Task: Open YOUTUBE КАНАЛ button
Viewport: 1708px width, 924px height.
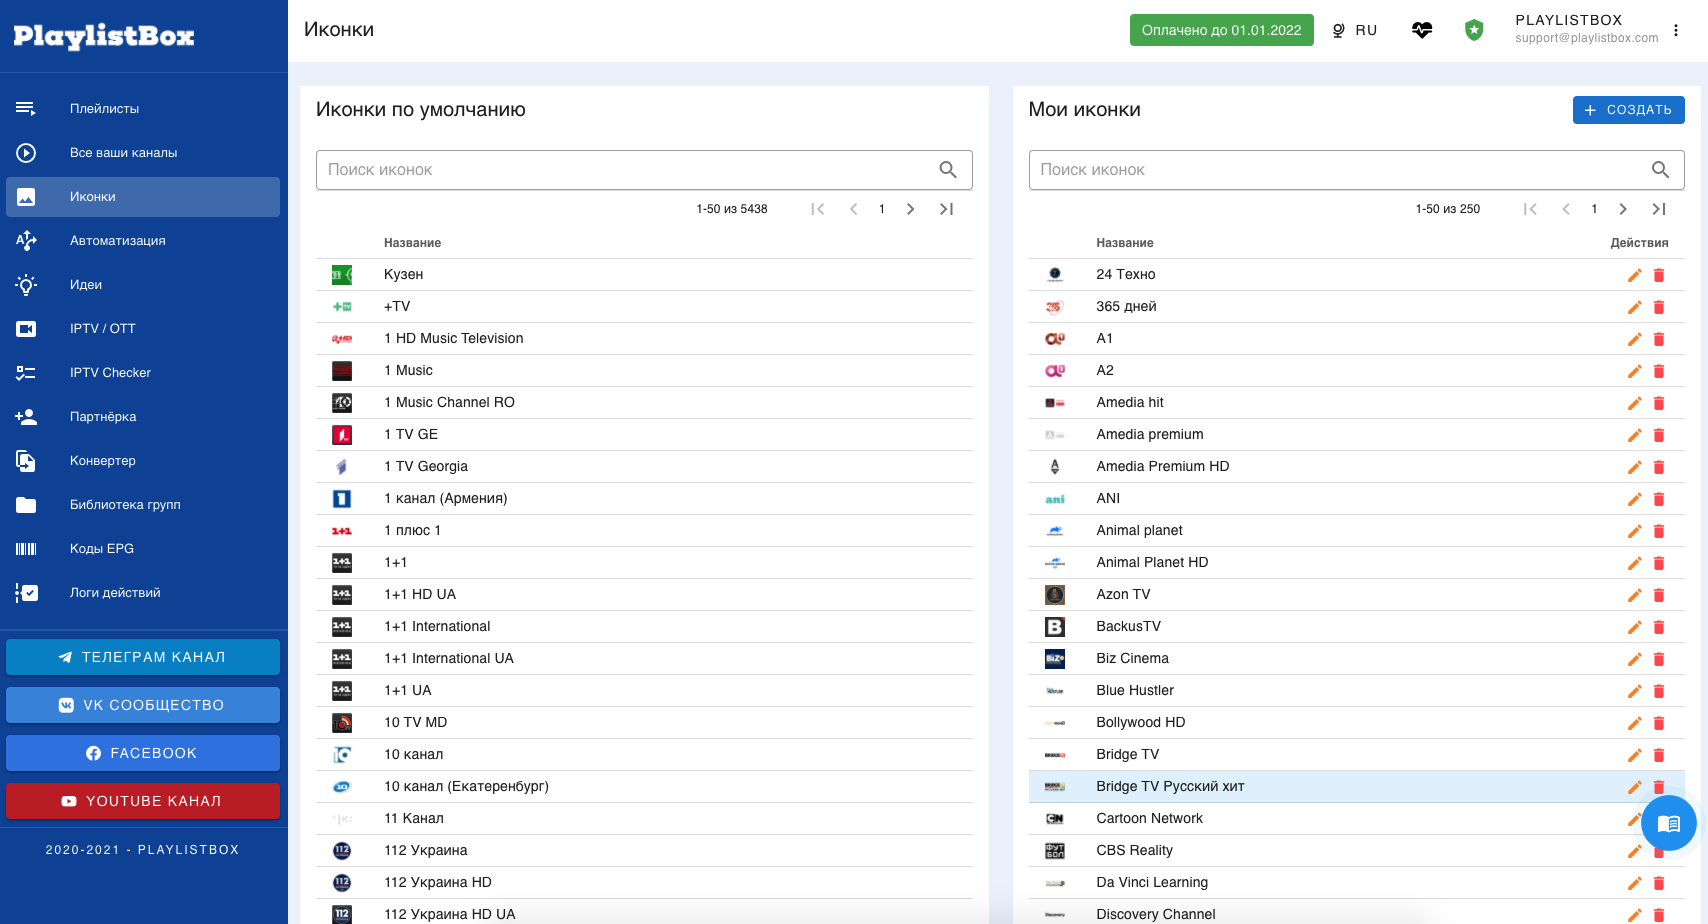Action: pyautogui.click(x=143, y=801)
